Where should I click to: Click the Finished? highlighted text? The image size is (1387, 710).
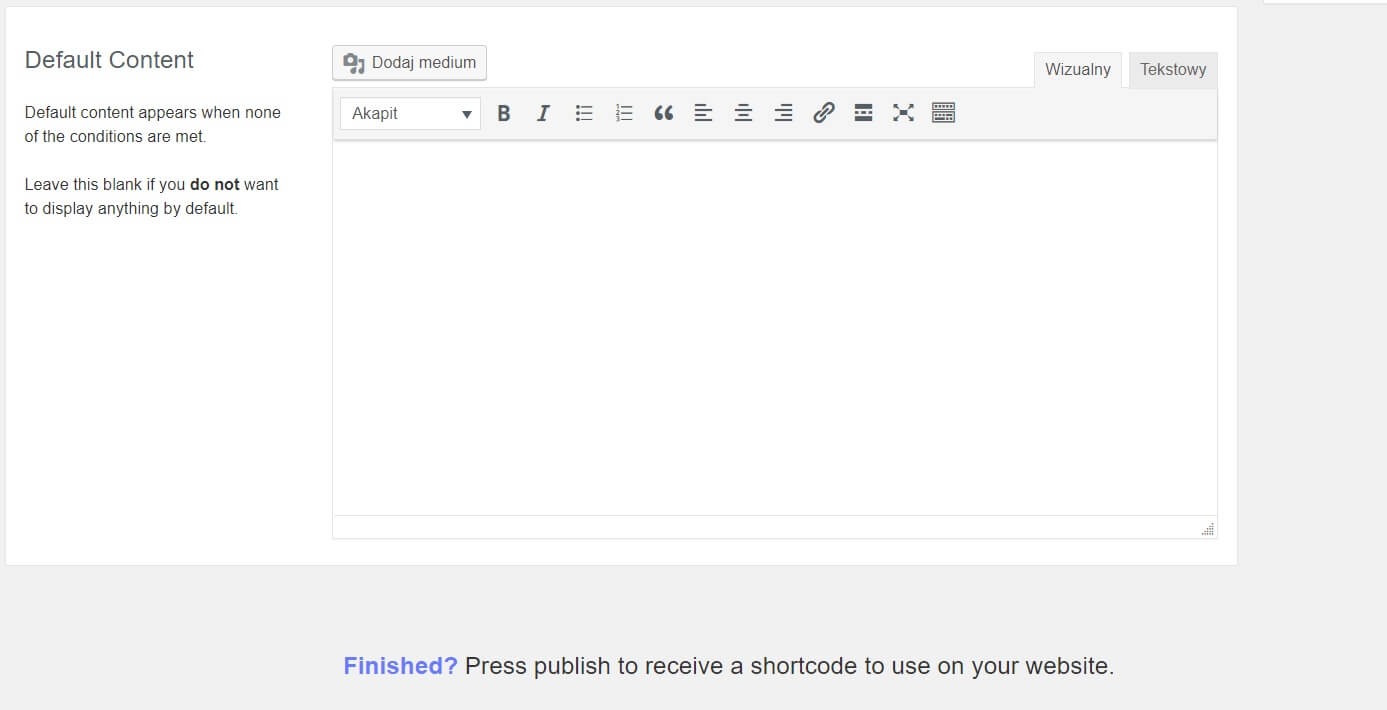(400, 665)
